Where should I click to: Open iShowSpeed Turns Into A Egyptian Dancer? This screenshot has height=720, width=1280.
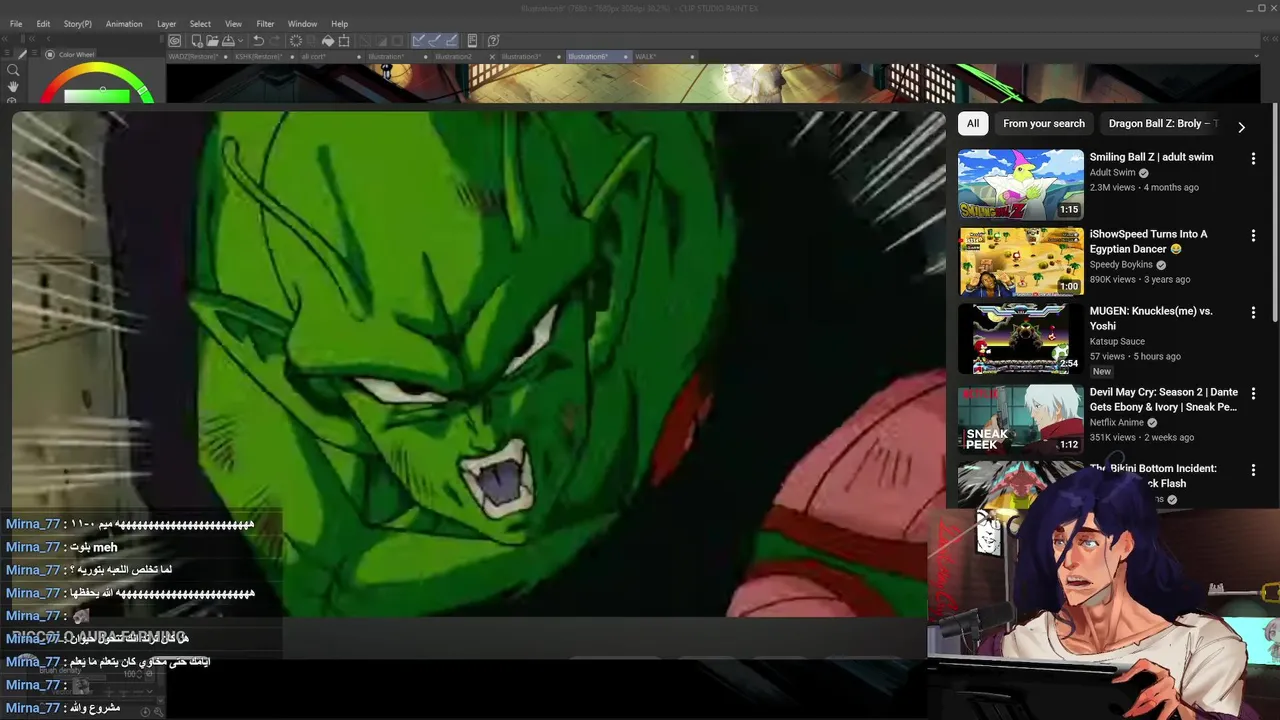coord(1148,241)
